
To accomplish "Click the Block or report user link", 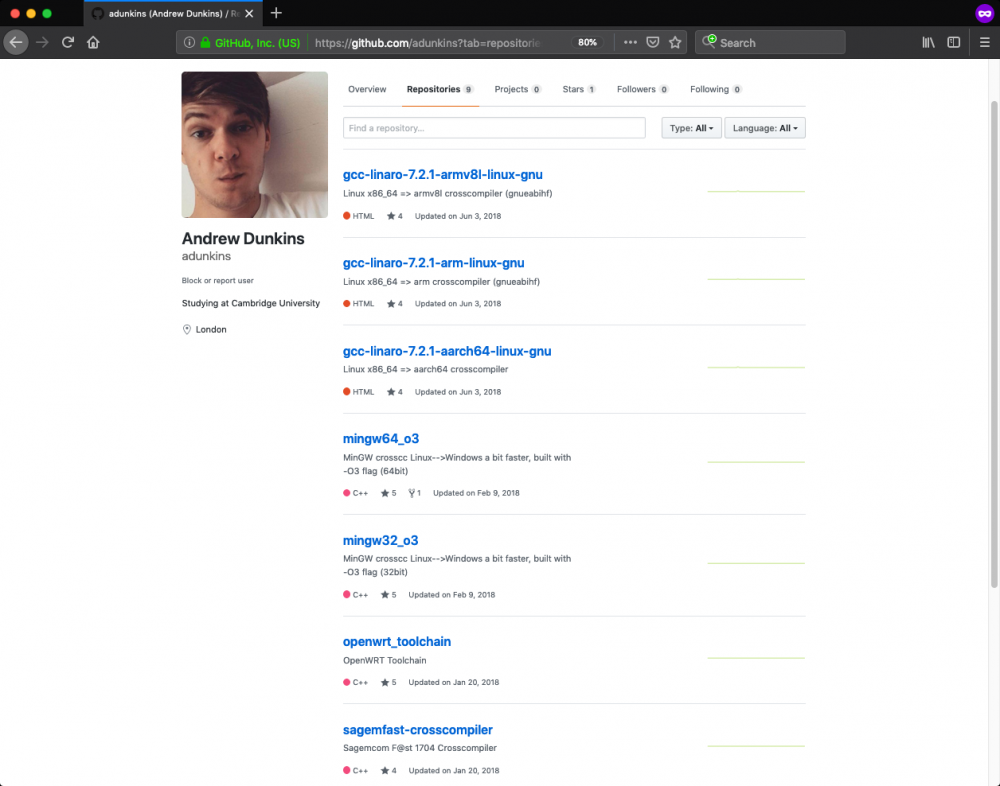I will pos(218,281).
